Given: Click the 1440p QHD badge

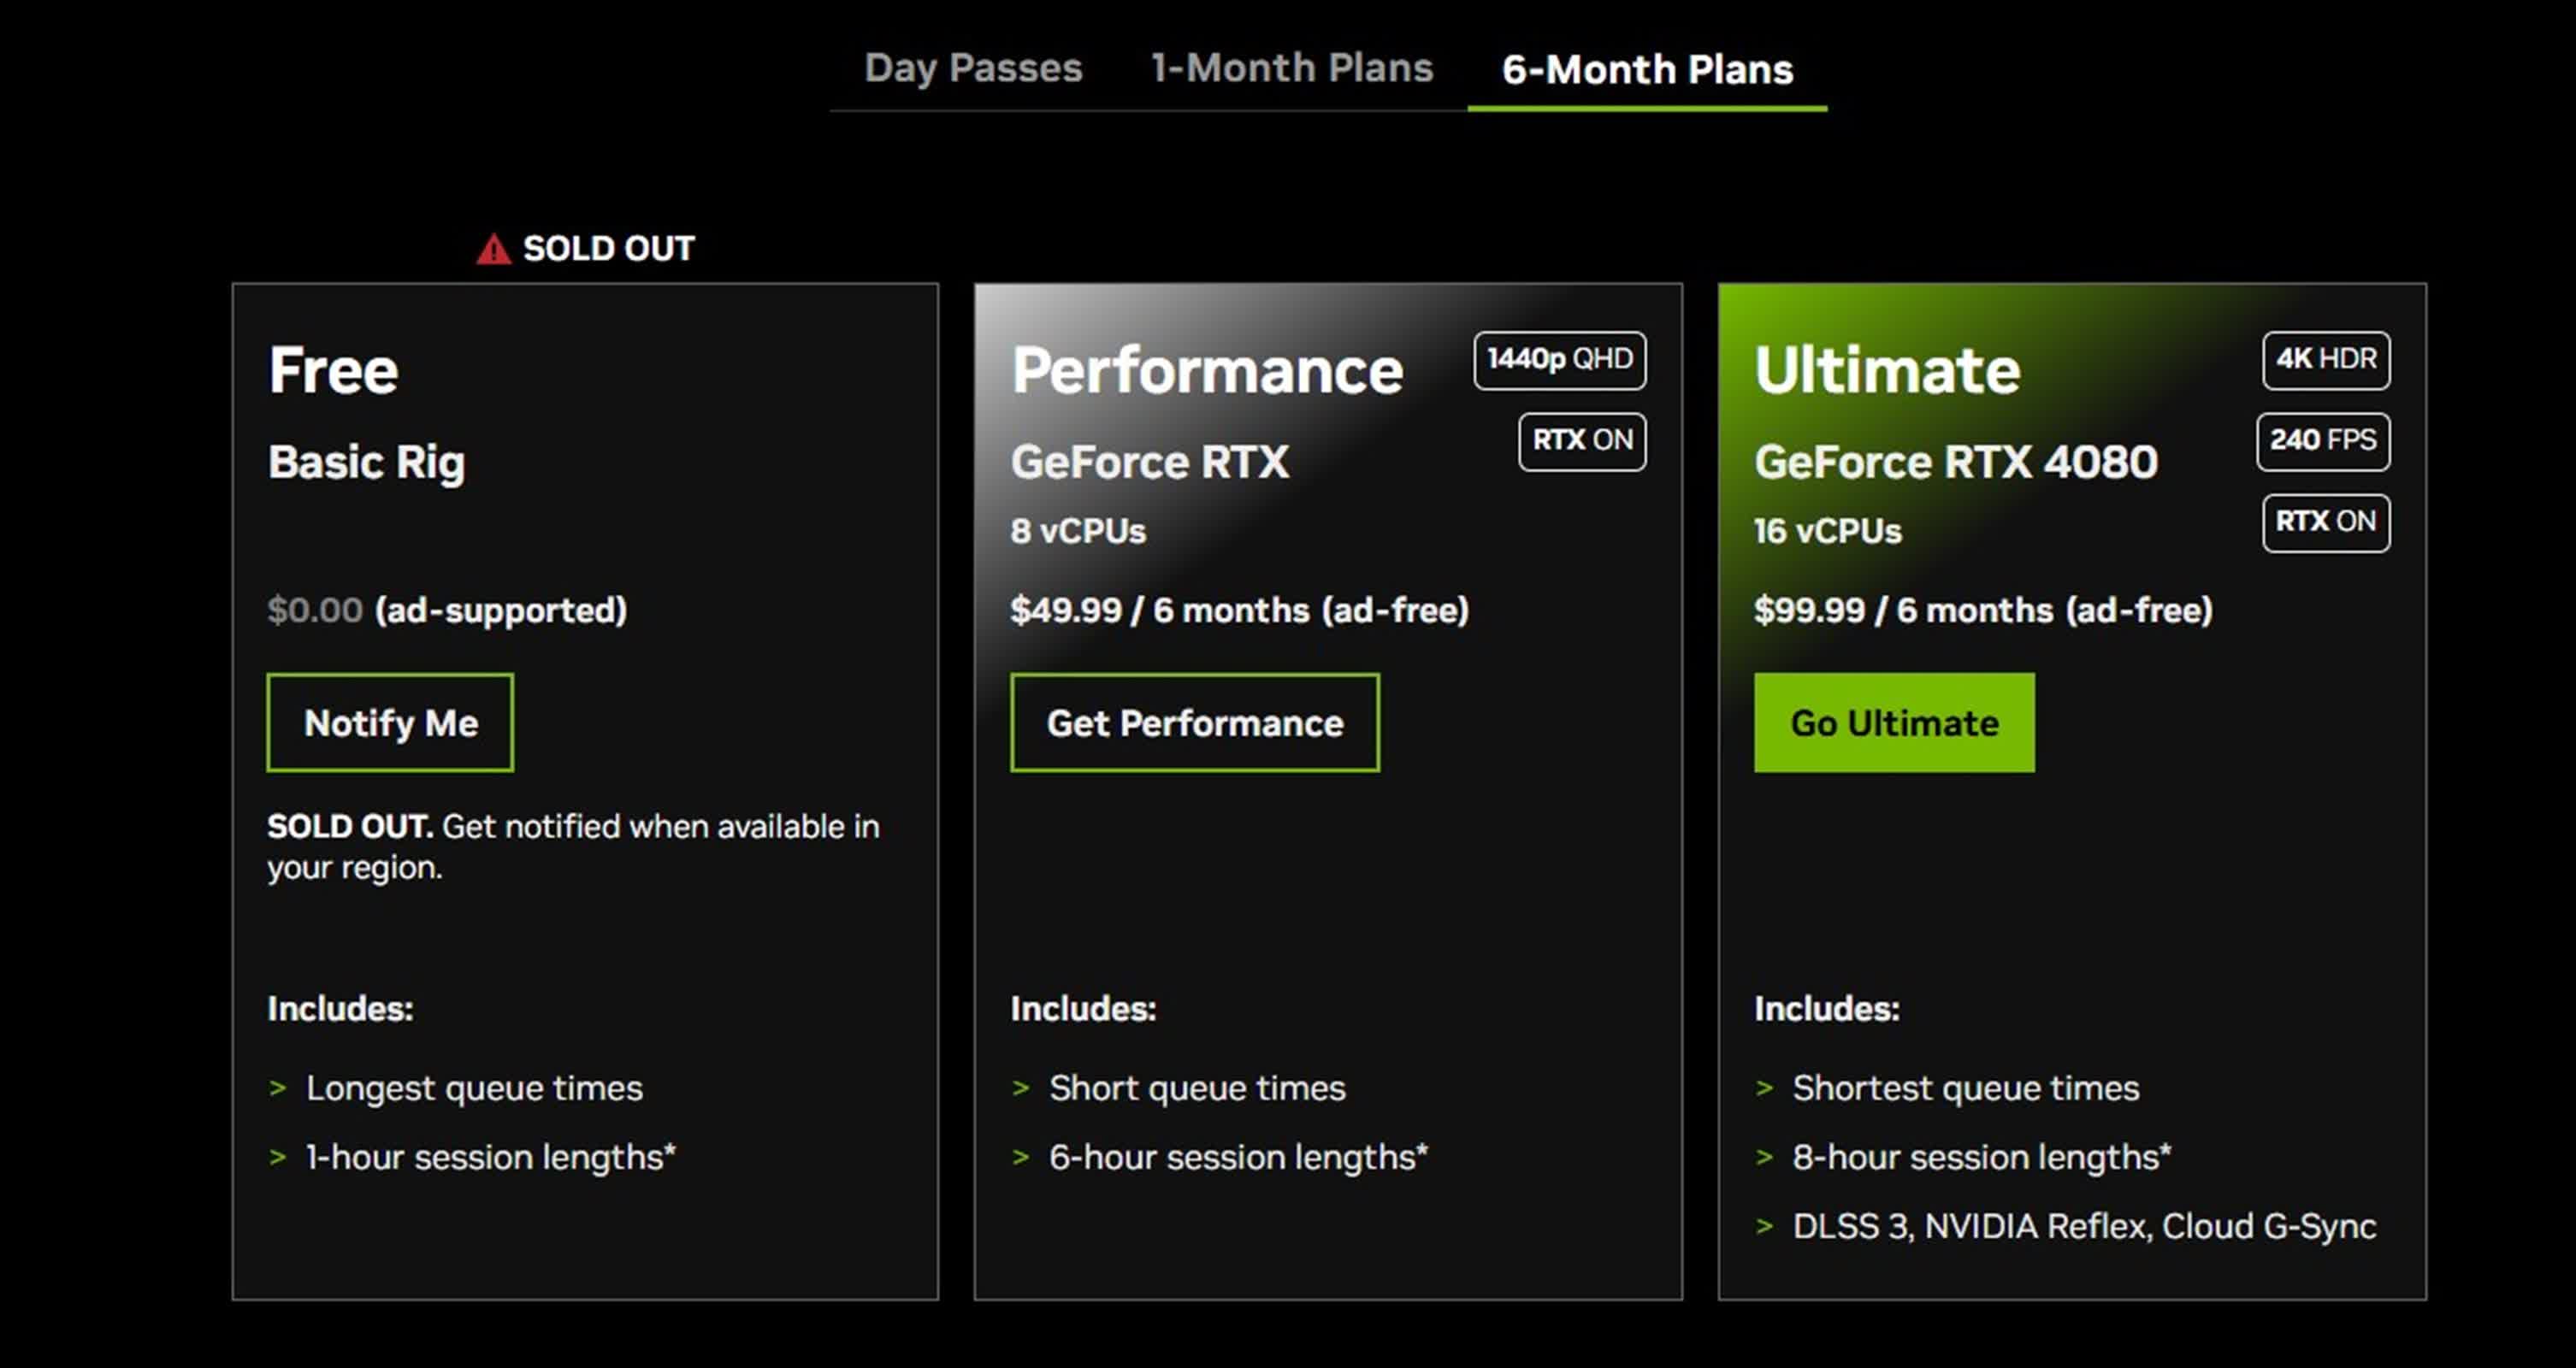Looking at the screenshot, I should (x=1559, y=359).
